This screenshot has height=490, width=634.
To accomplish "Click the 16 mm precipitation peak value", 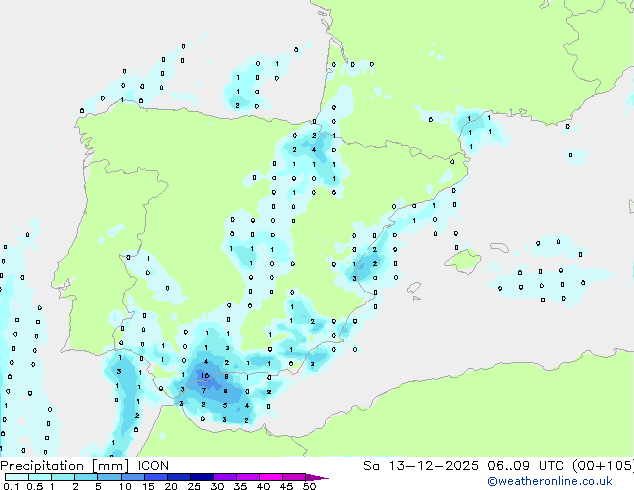I will point(204,376).
